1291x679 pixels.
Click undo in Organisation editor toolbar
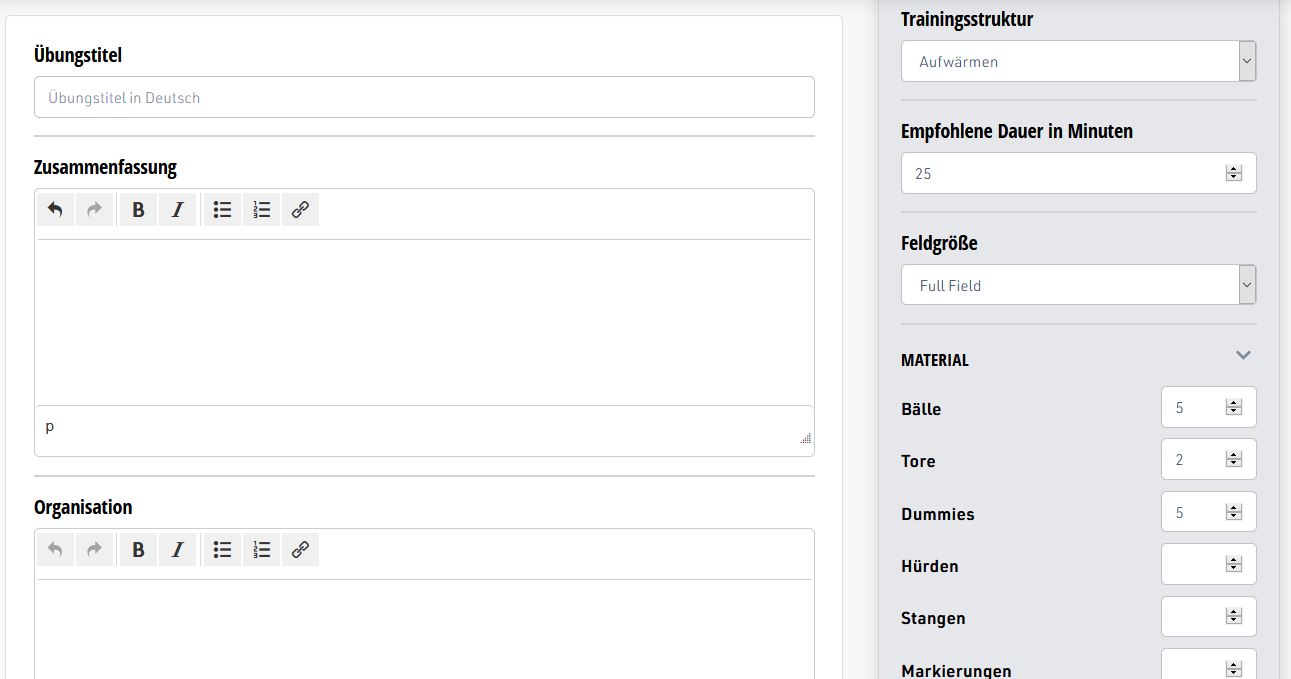[x=56, y=550]
